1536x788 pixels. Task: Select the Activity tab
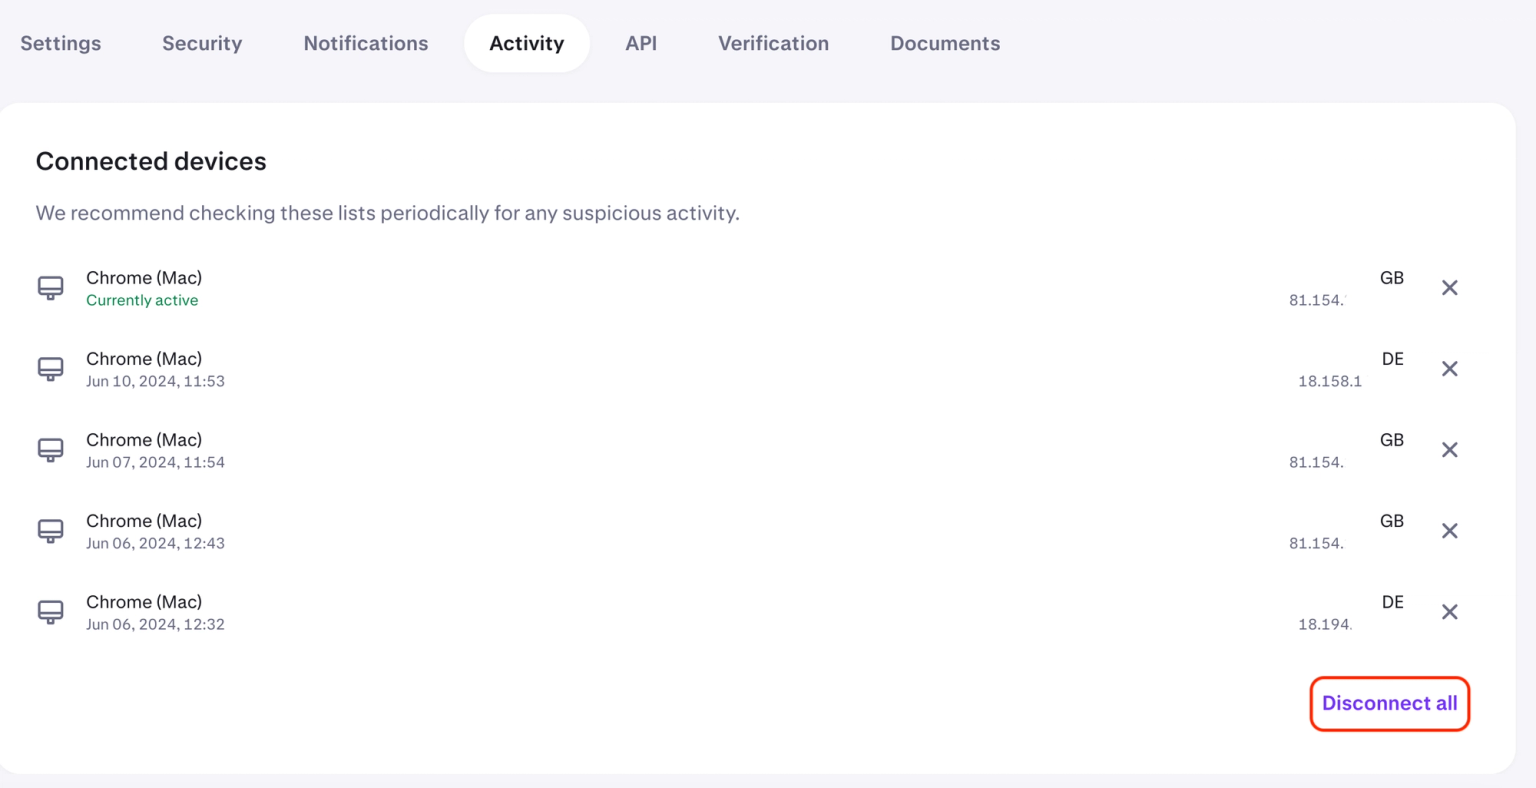tap(526, 43)
